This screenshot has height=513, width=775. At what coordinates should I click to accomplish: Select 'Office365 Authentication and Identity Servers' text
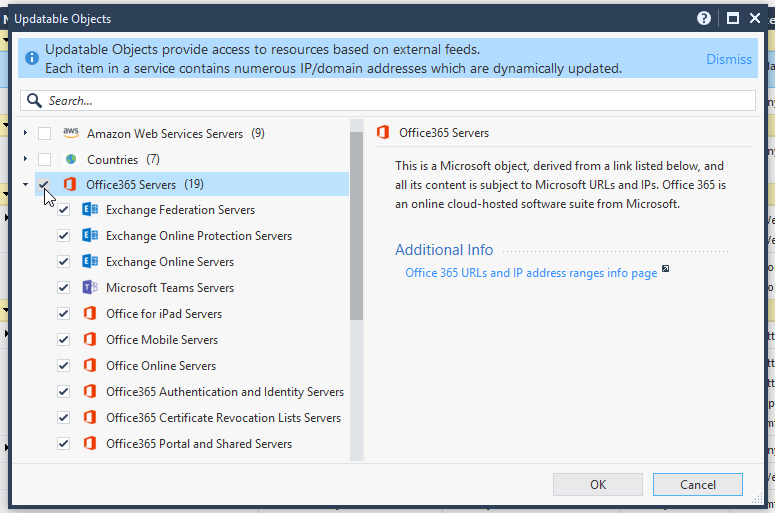(225, 392)
